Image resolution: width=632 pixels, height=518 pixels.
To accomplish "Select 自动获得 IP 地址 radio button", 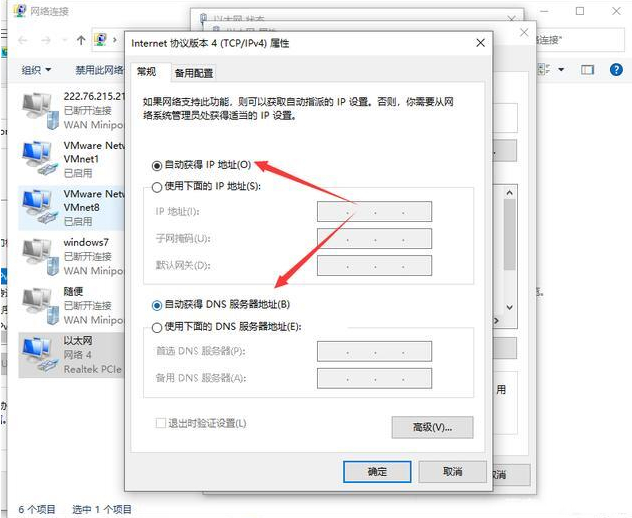I will 157,165.
